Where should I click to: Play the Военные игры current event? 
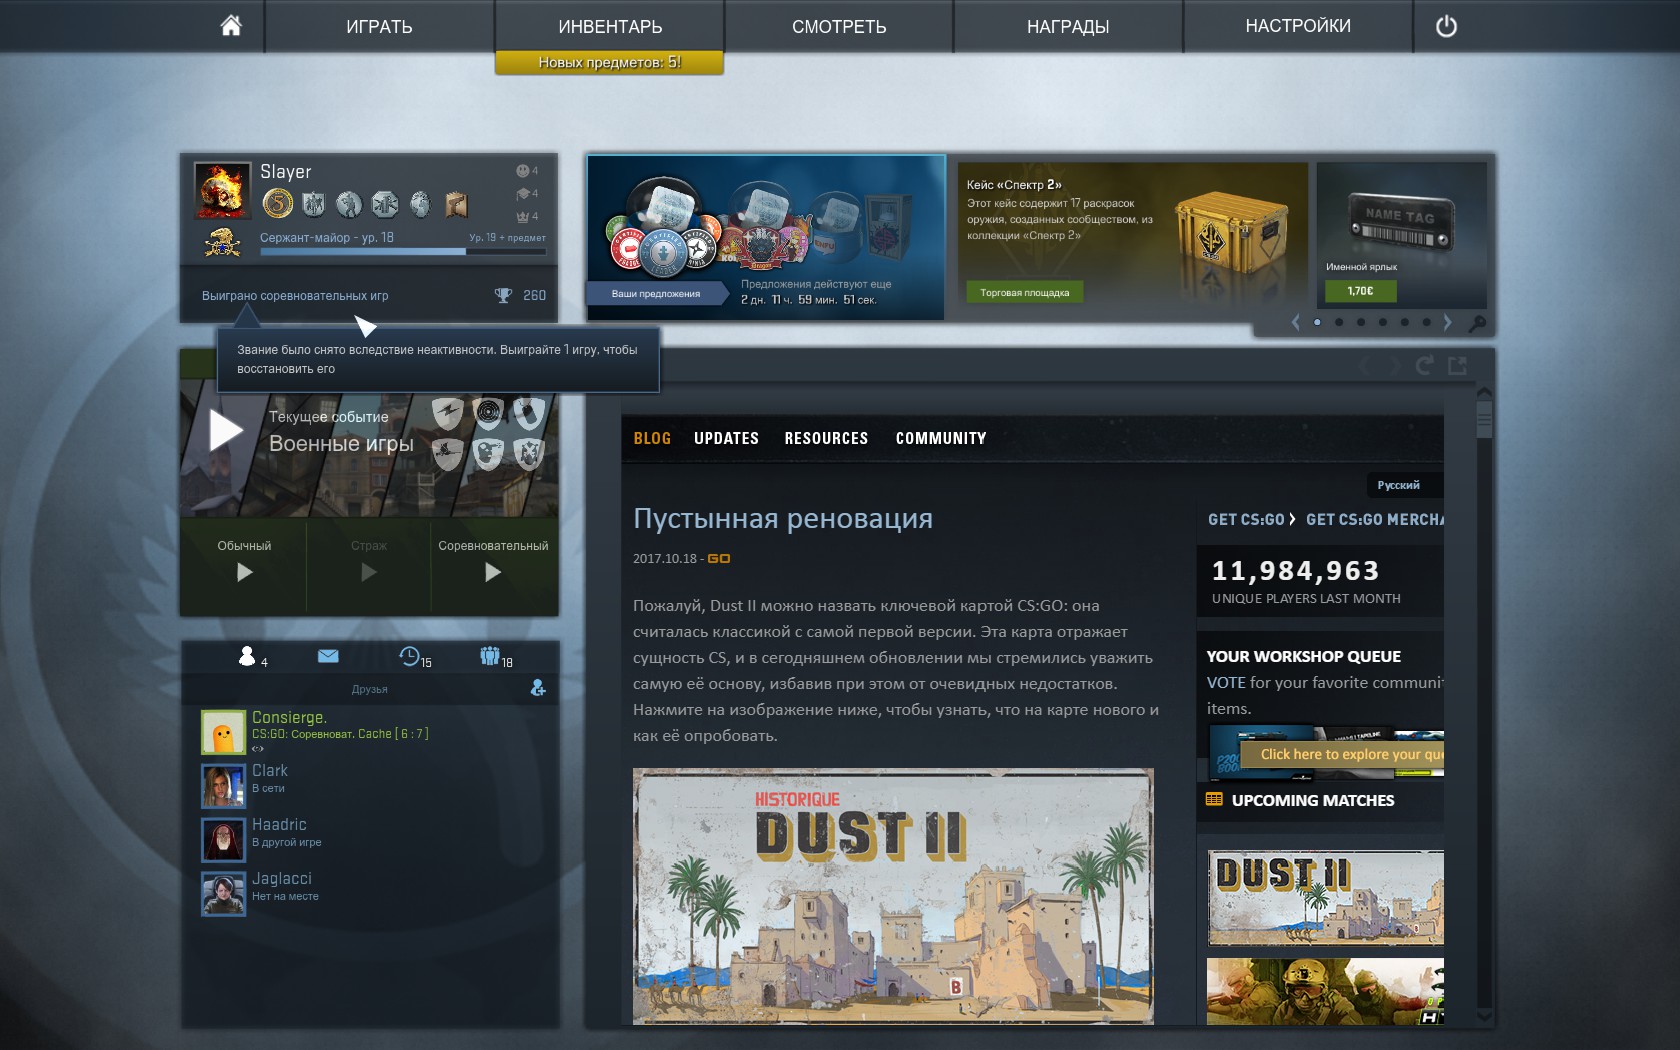click(x=226, y=431)
